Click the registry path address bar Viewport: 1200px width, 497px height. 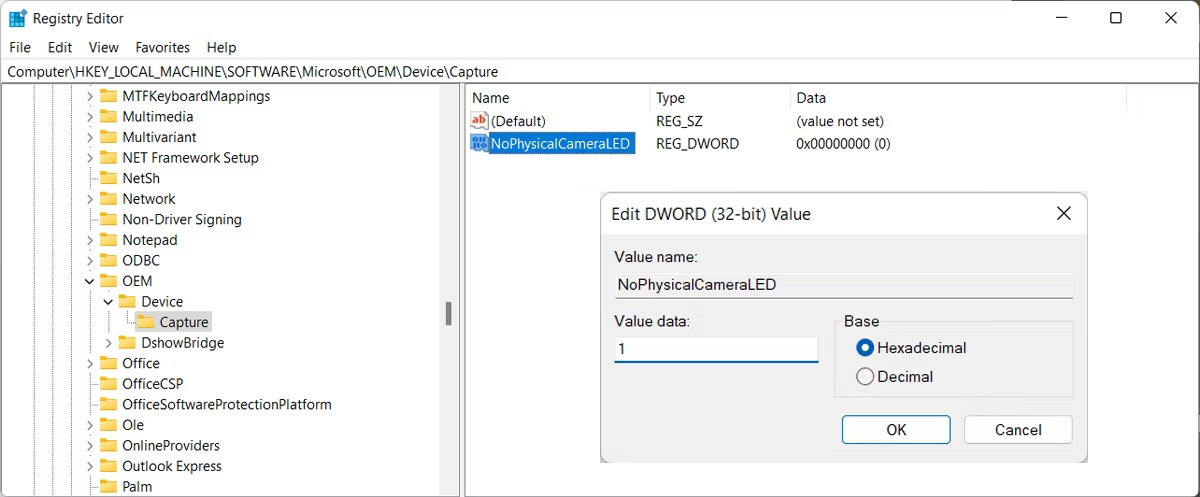pos(600,72)
